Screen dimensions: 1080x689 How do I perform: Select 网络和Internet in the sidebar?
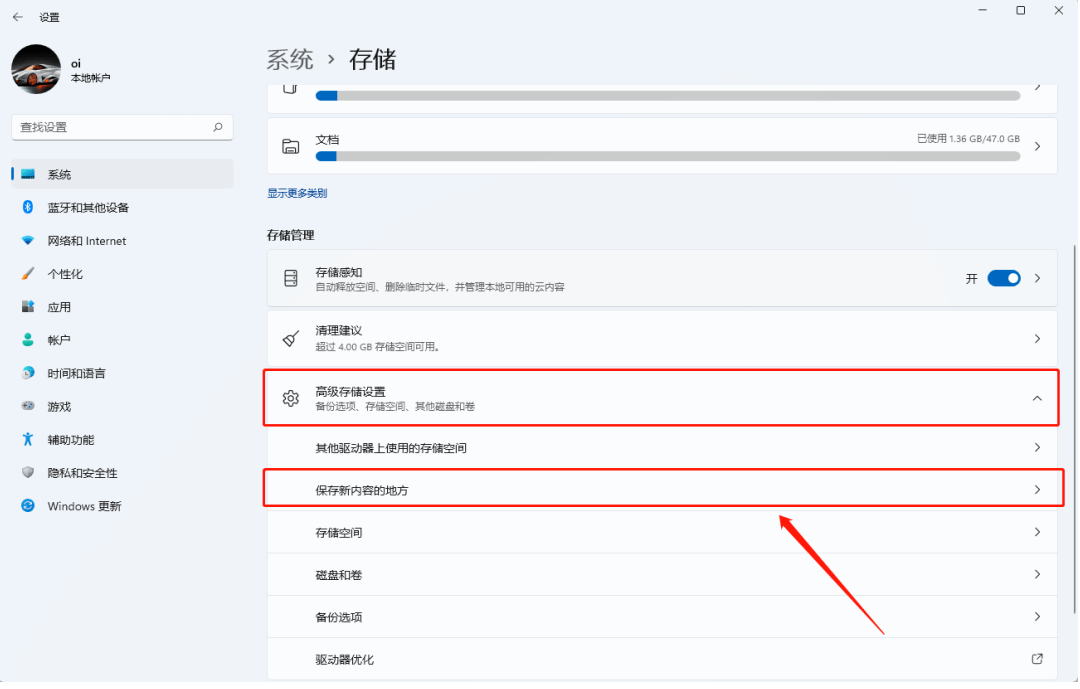80,240
